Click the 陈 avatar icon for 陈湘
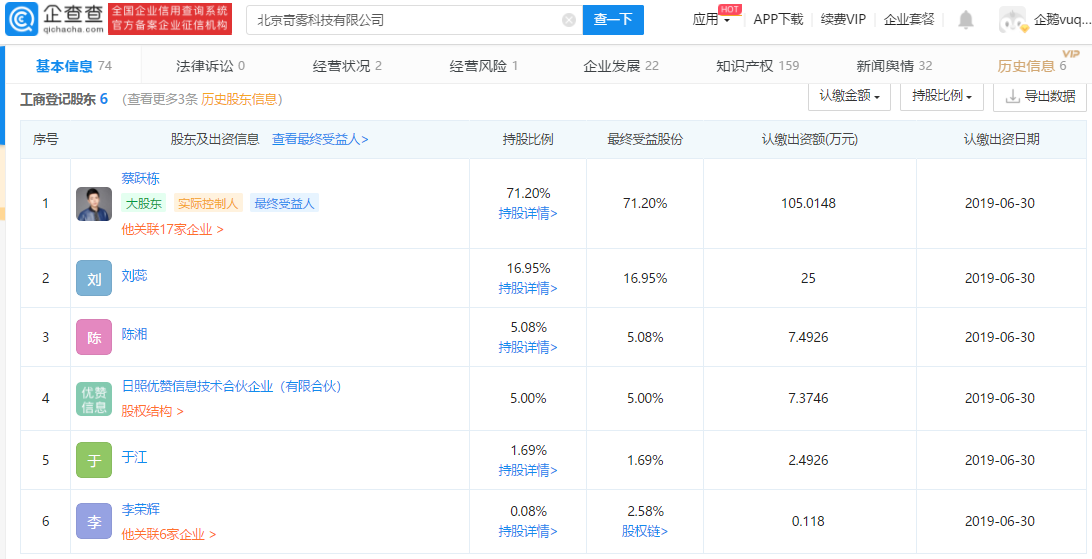 [x=94, y=338]
